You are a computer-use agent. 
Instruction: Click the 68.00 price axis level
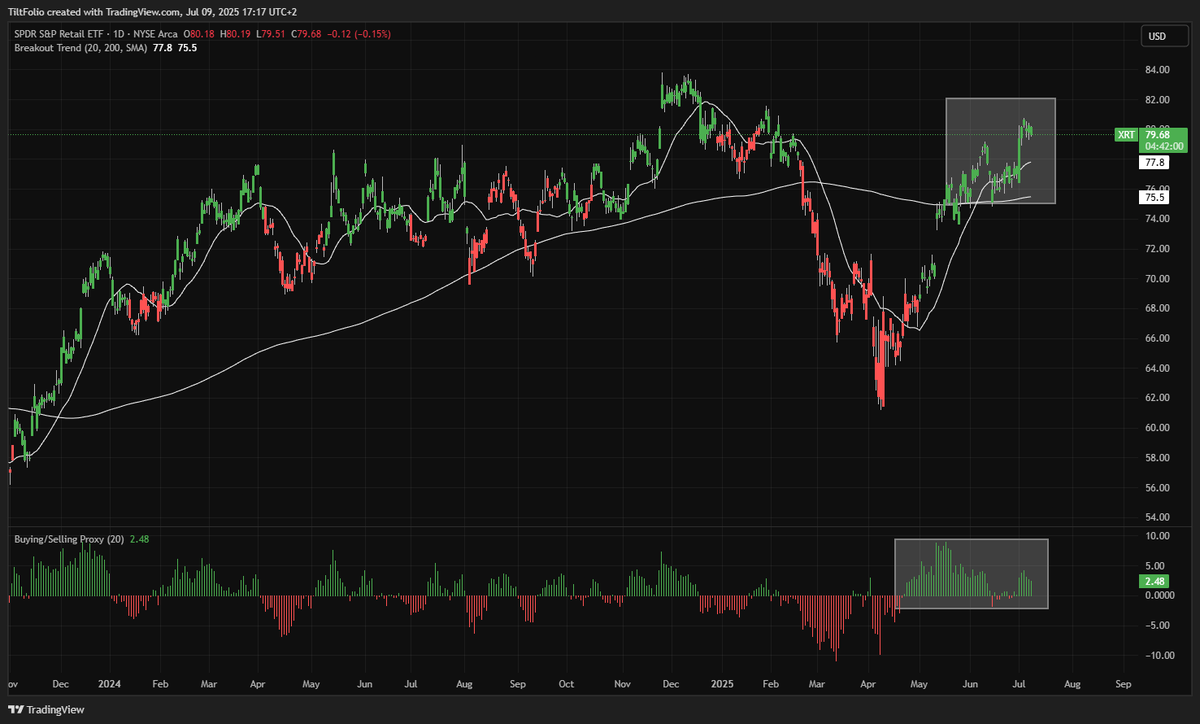coord(1158,308)
